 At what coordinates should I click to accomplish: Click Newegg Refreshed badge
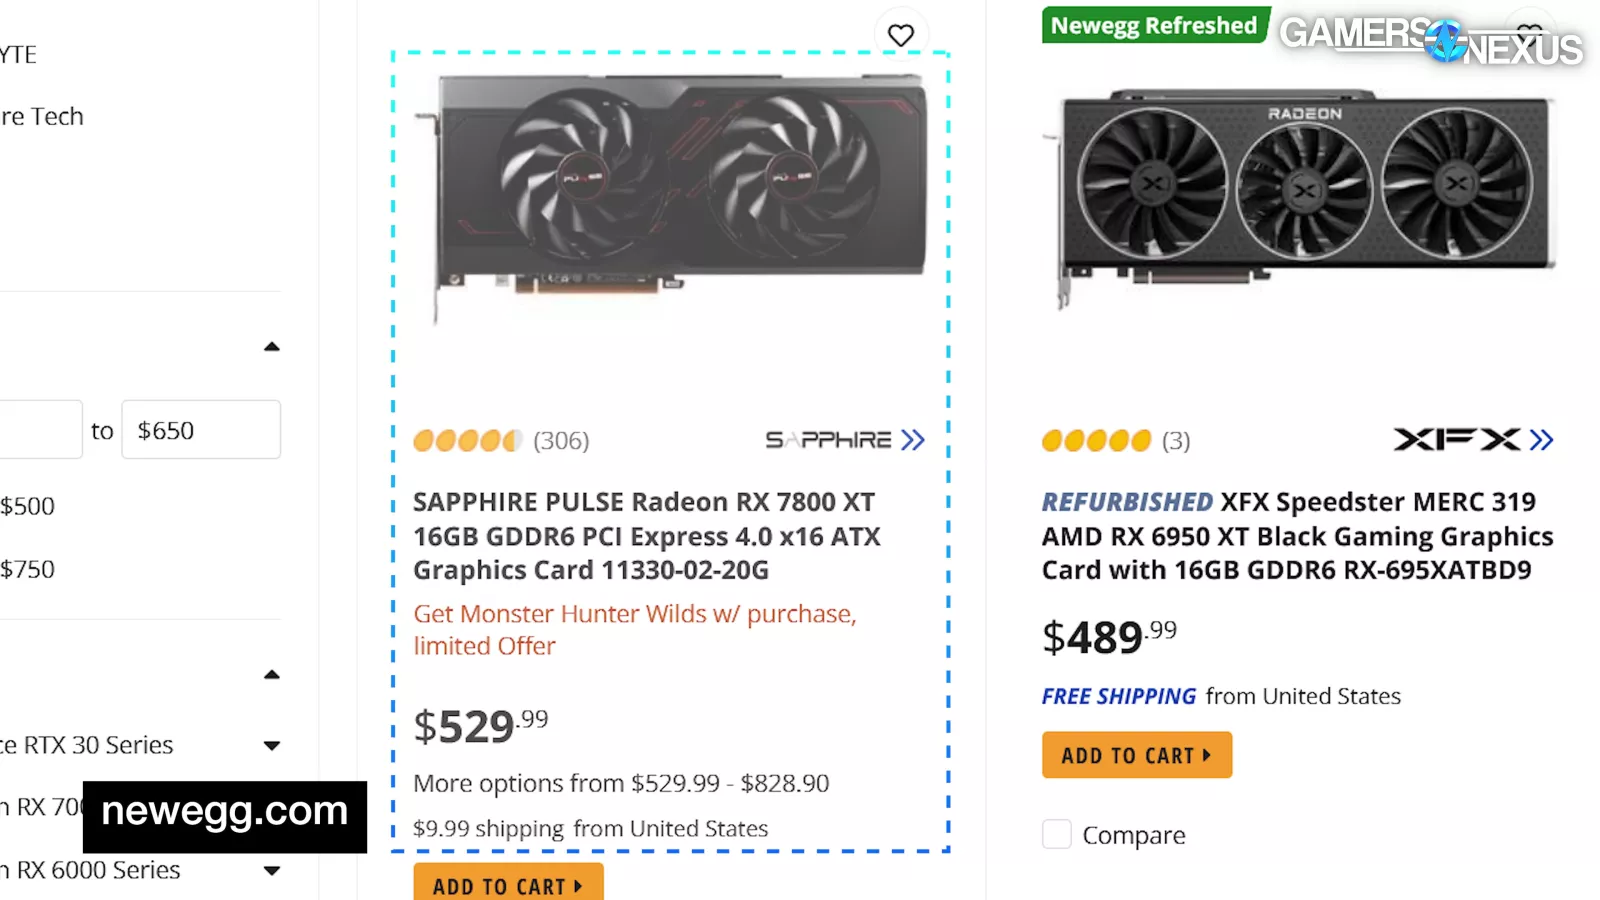pyautogui.click(x=1154, y=26)
